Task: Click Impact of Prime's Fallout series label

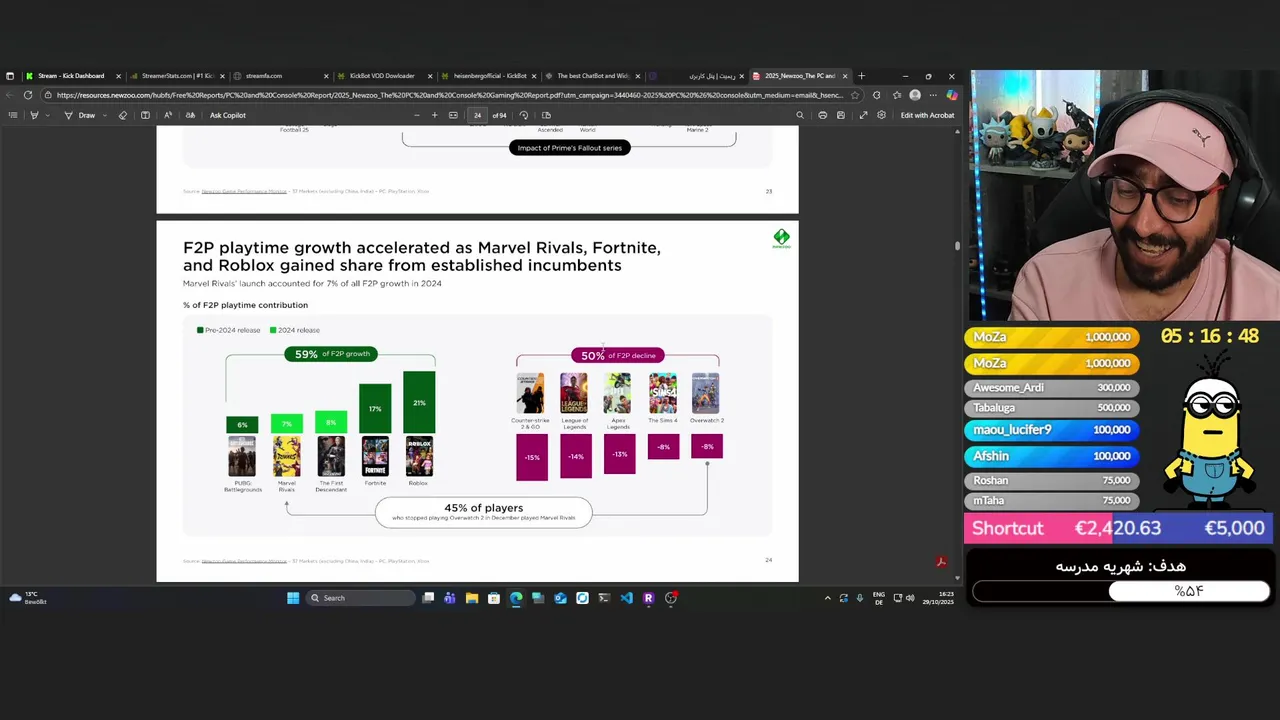Action: [x=570, y=148]
